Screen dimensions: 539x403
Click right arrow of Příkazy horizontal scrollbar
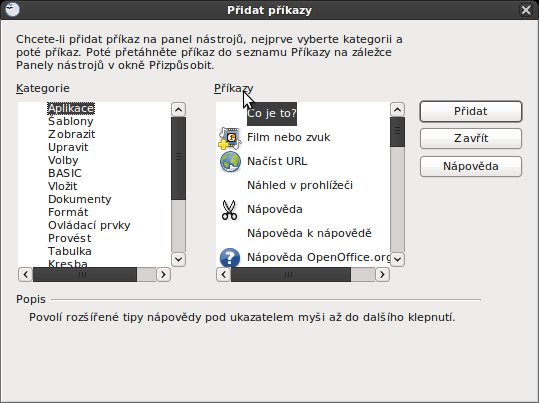[x=382, y=274]
